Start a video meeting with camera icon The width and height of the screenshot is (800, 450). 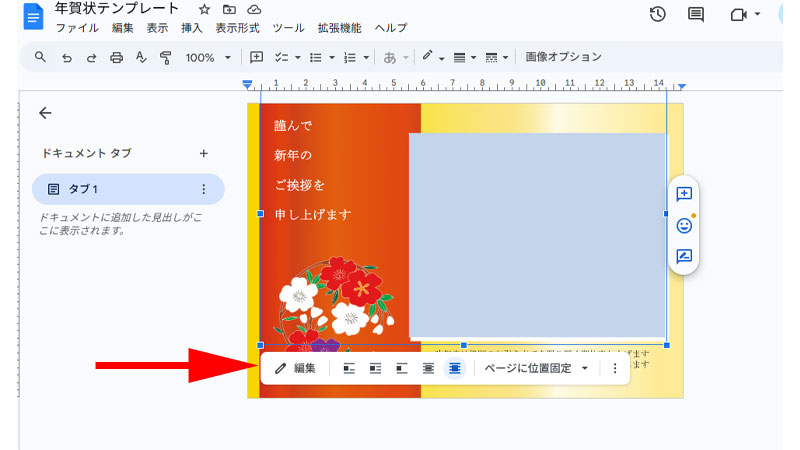738,14
